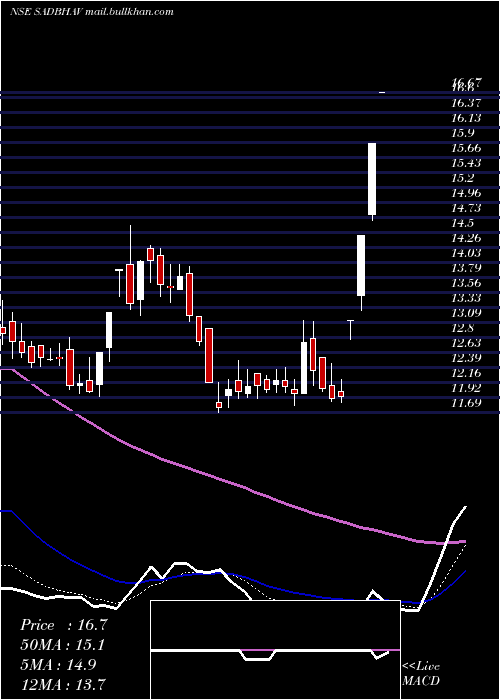Click the 15.9 price axis label
Screen dimensions: 500x700
tap(464, 133)
